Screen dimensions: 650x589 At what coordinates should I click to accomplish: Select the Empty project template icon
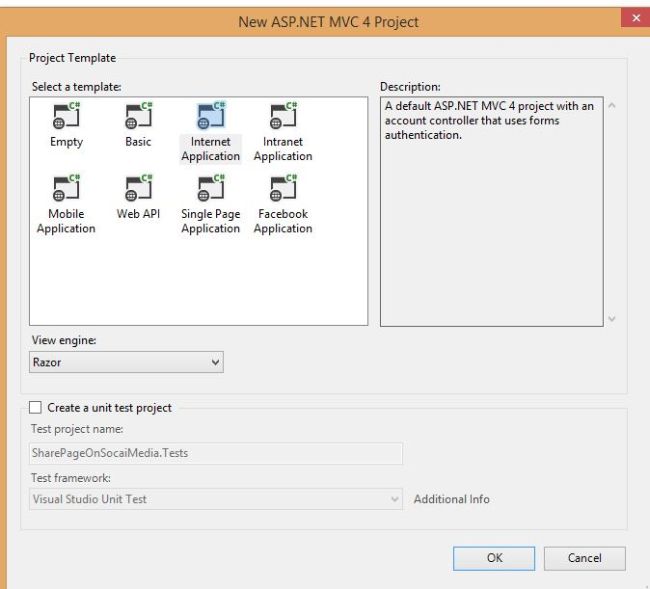tap(66, 117)
